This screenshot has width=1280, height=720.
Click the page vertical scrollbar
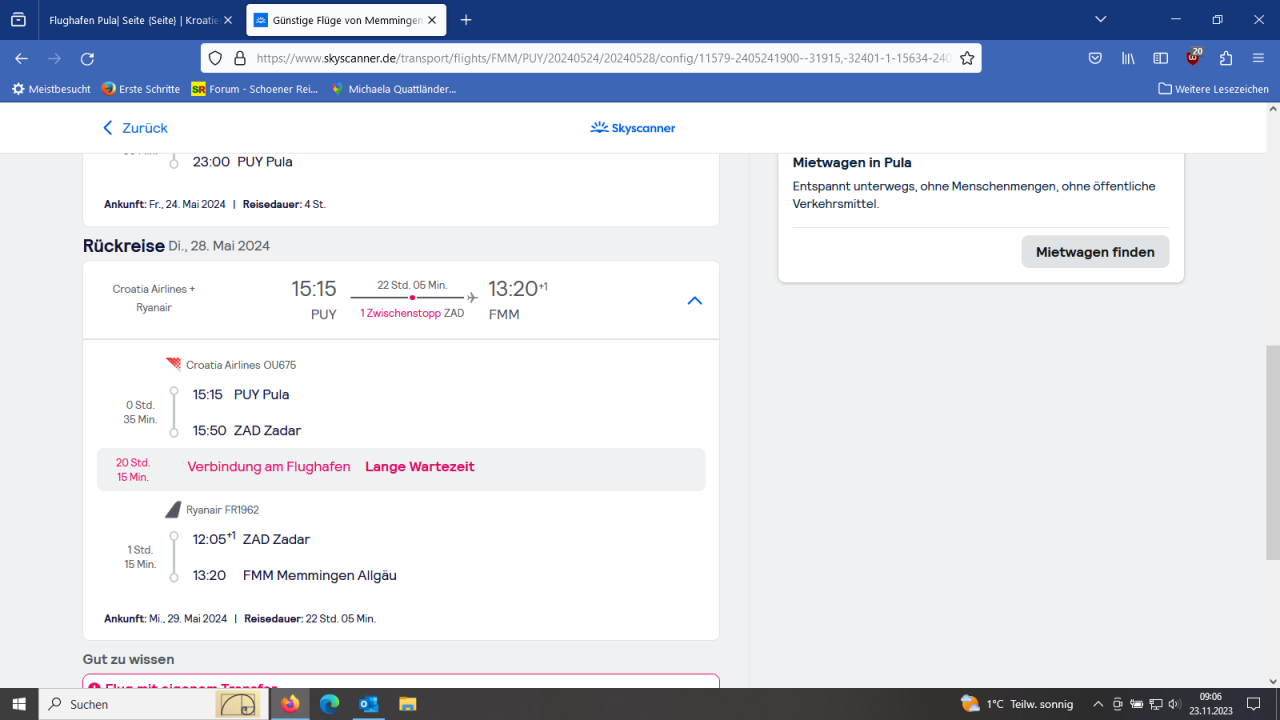click(x=1272, y=450)
